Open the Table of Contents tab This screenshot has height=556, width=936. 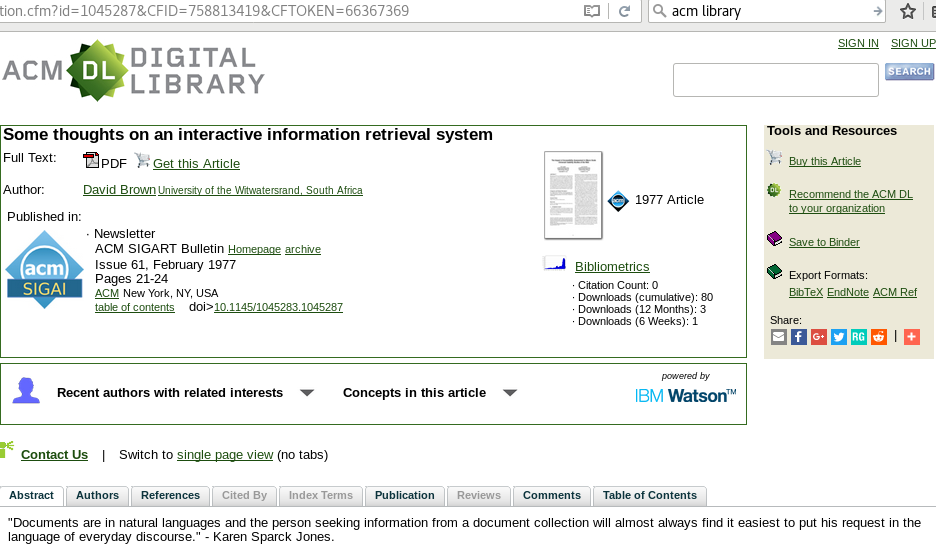649,496
